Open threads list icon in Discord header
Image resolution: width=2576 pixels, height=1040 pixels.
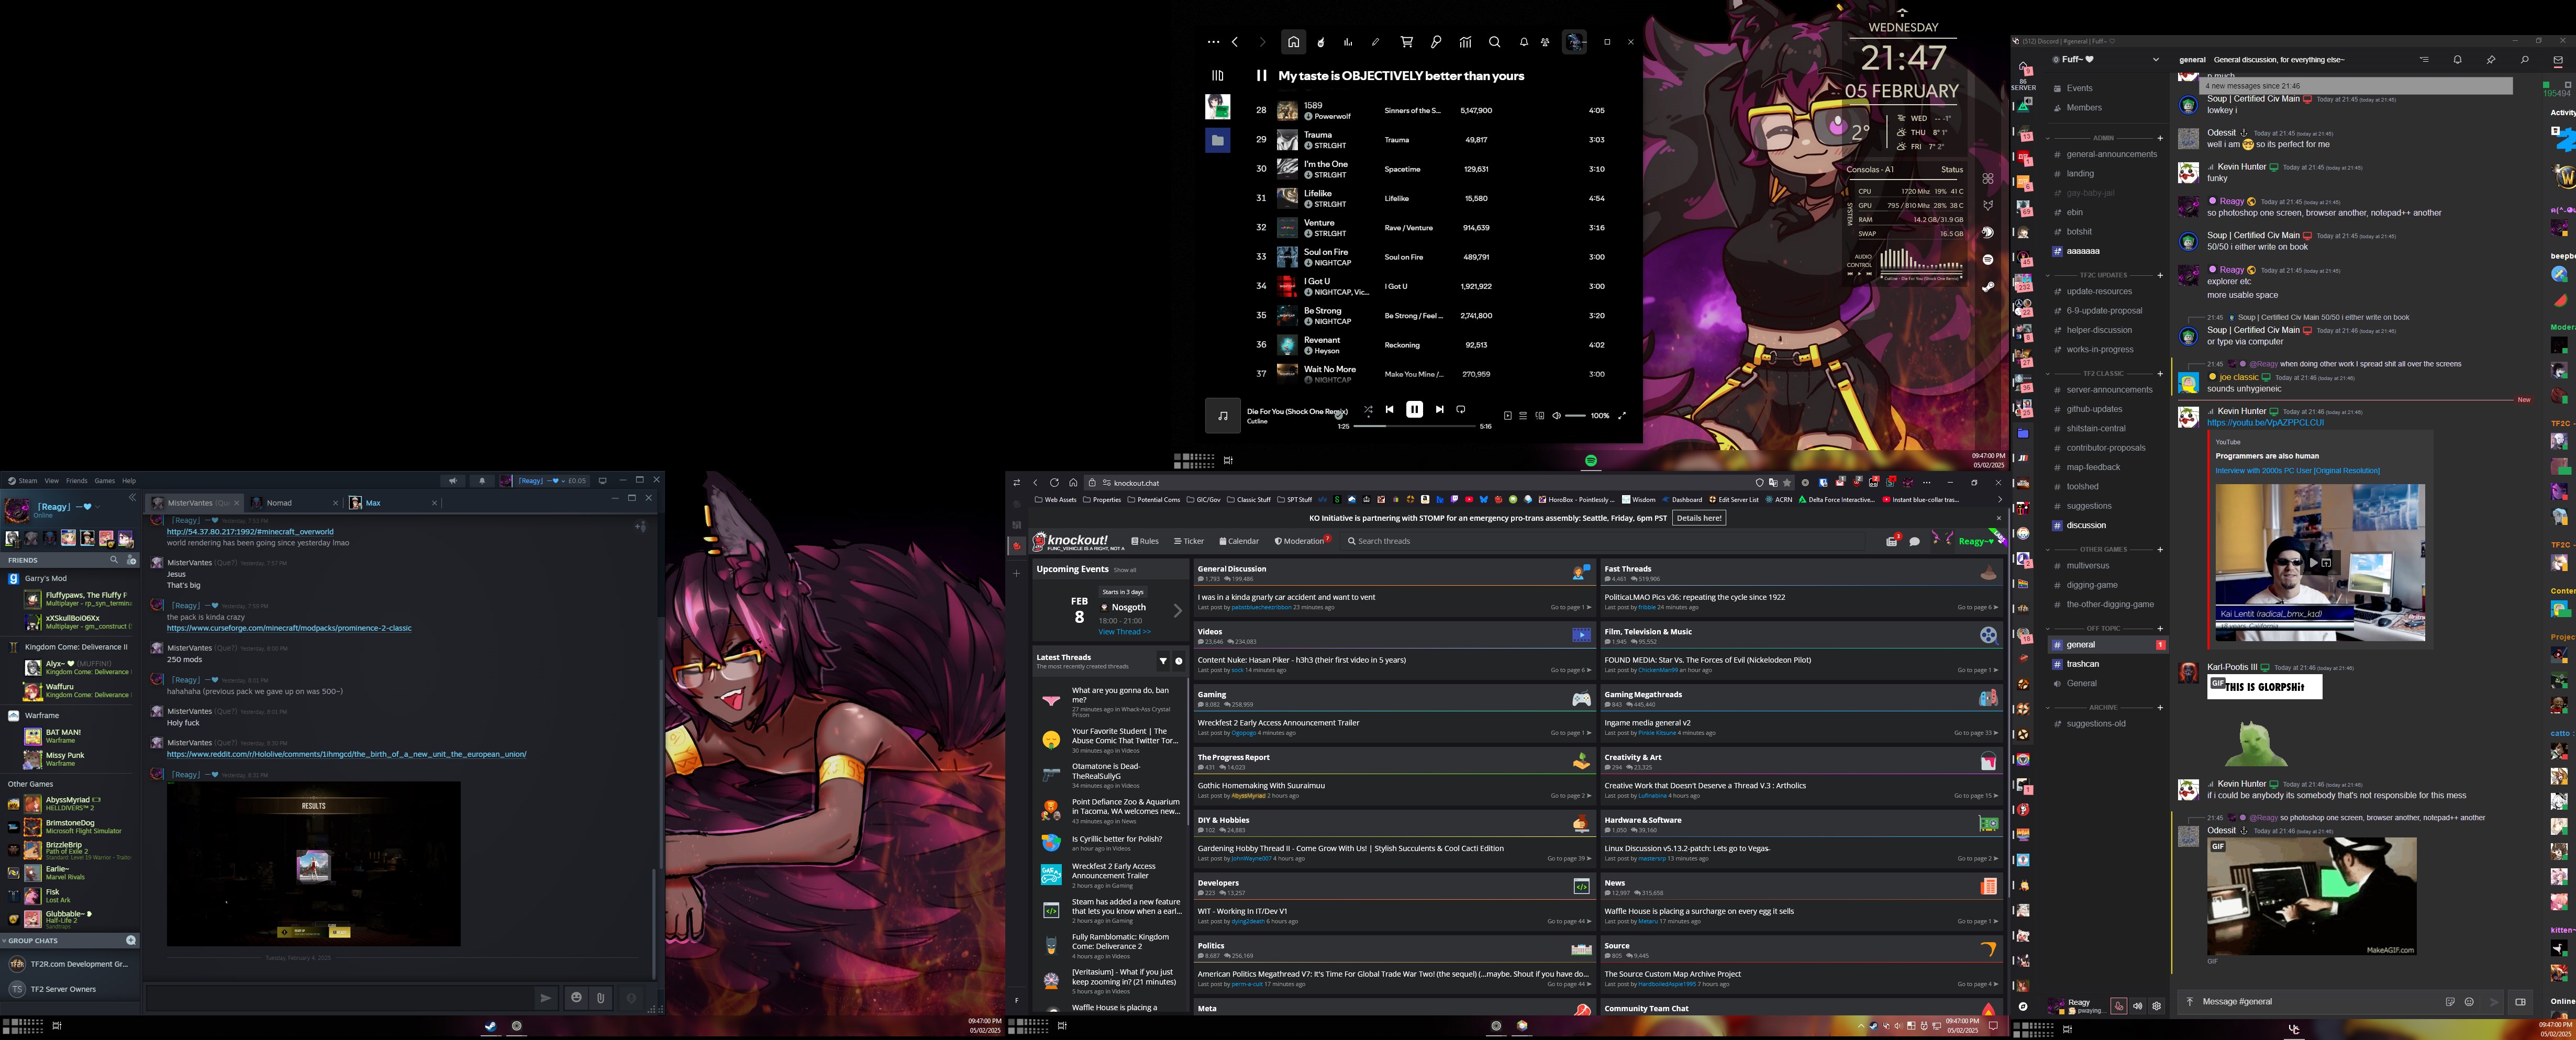2424,60
